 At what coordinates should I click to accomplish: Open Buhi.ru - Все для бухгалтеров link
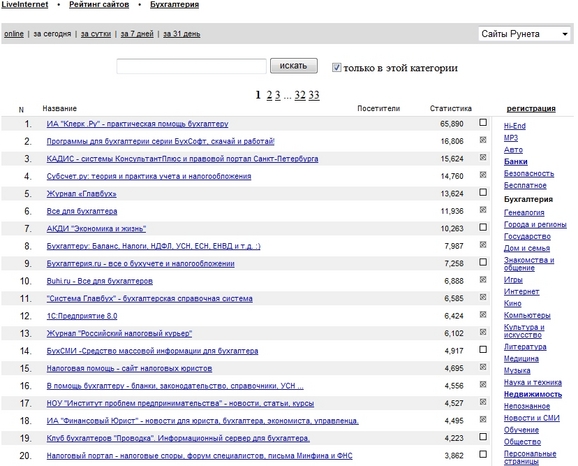coord(100,281)
